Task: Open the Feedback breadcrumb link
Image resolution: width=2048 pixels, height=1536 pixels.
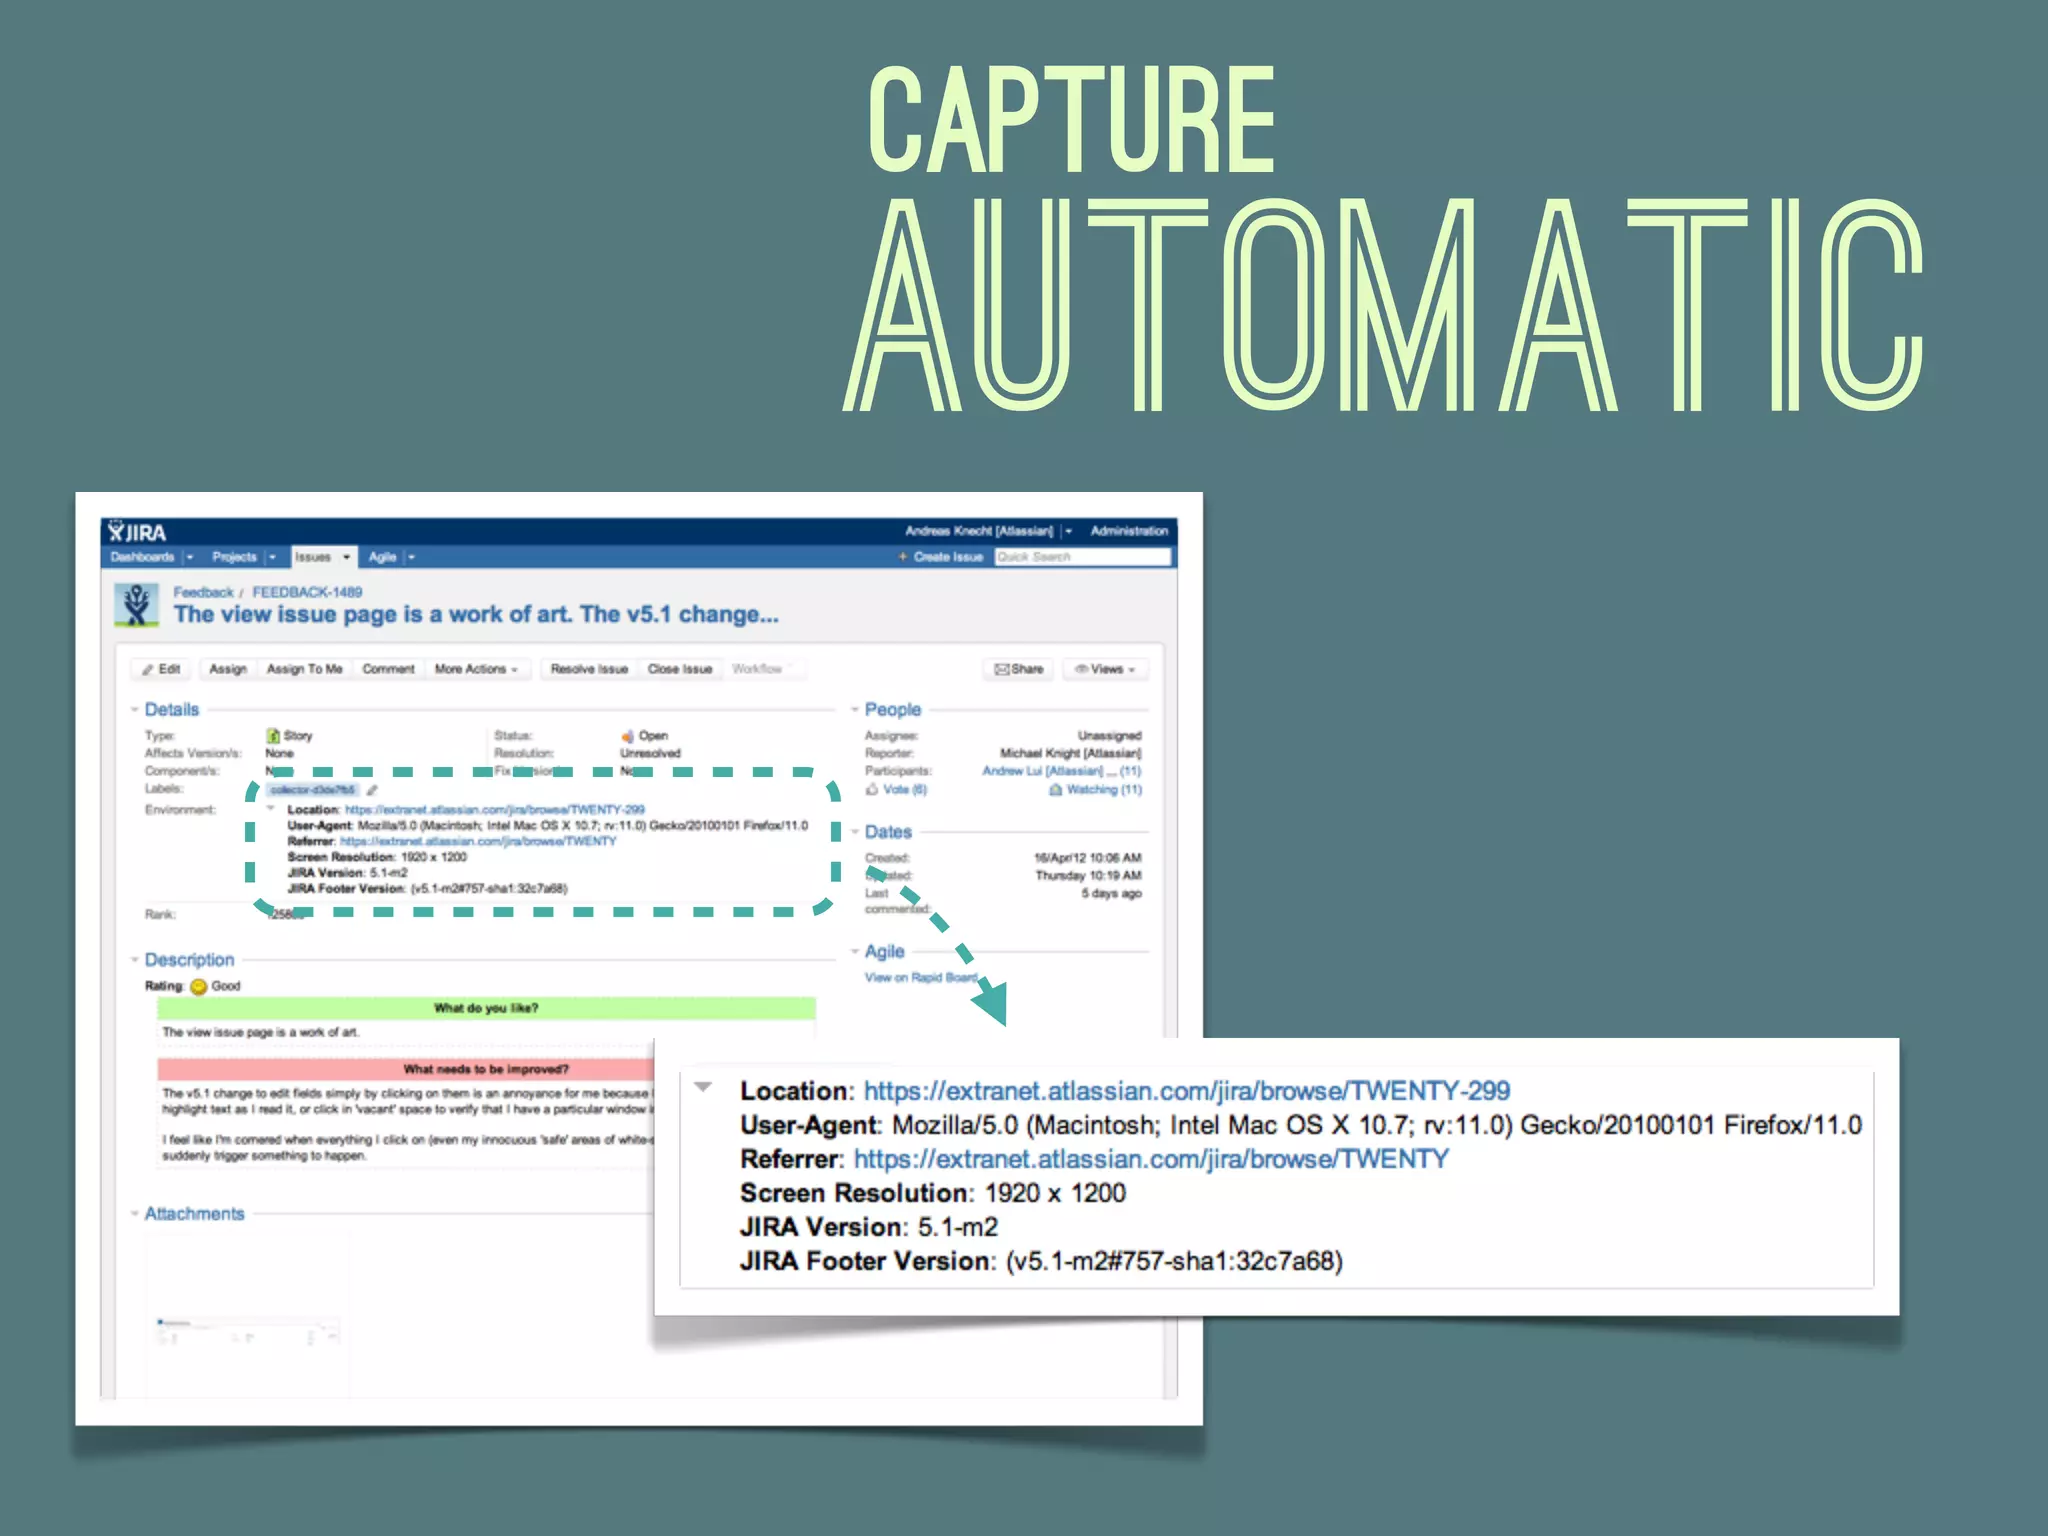Action: [203, 592]
